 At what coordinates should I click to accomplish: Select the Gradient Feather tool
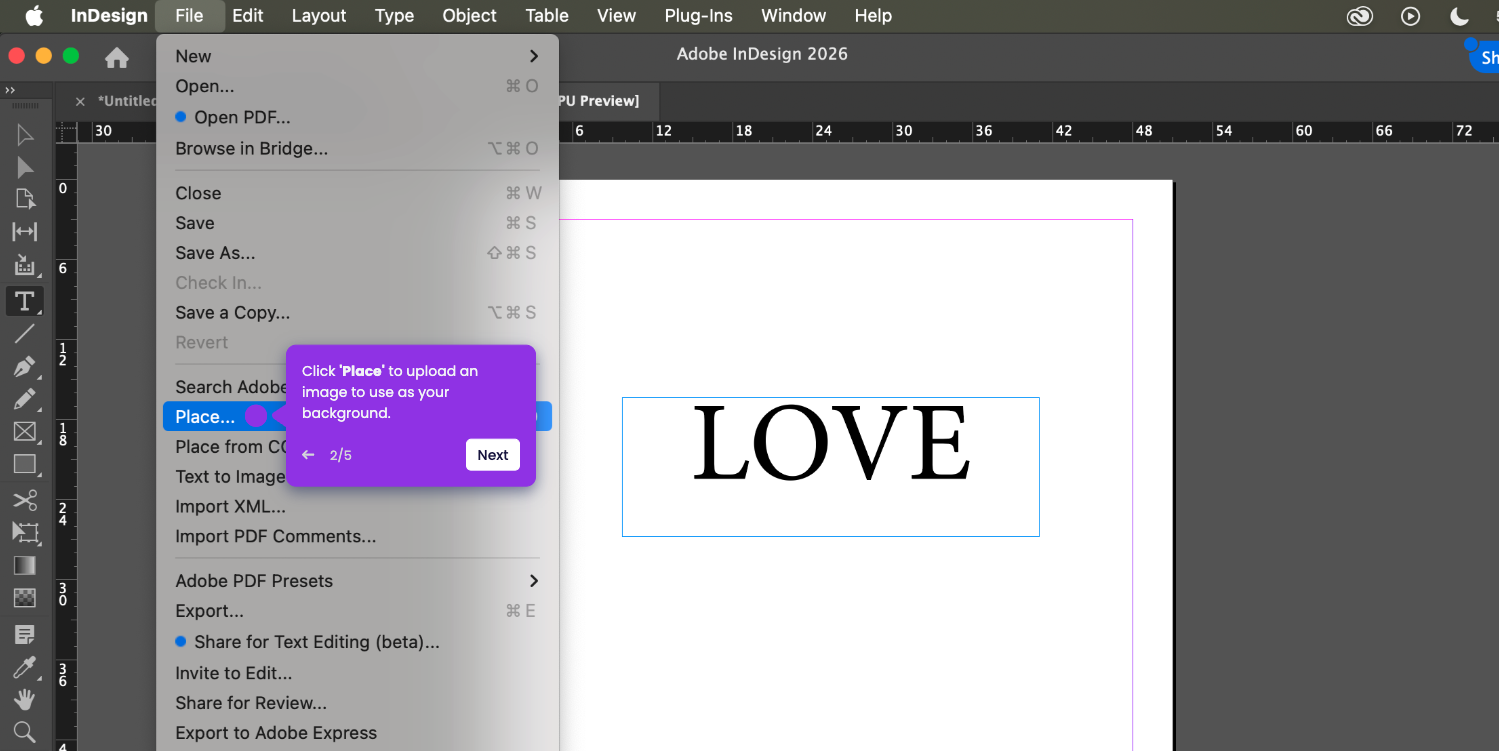point(25,598)
